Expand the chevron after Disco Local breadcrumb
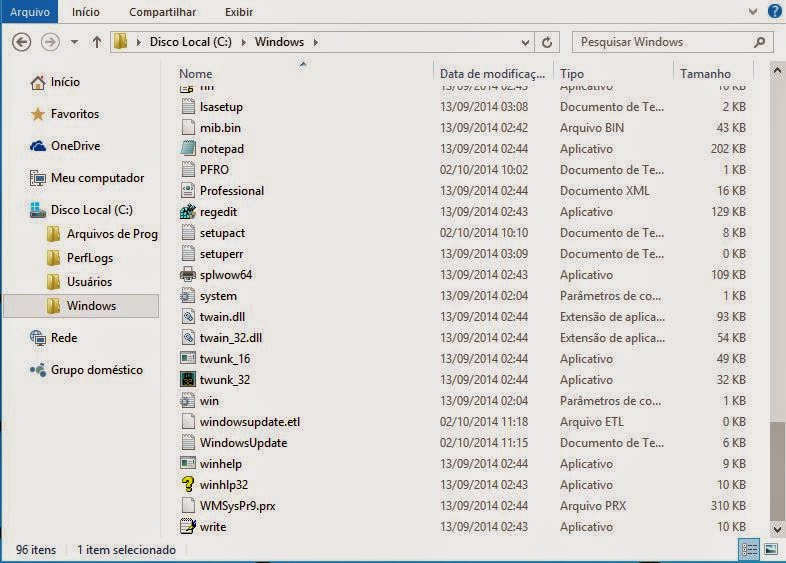 (x=244, y=43)
